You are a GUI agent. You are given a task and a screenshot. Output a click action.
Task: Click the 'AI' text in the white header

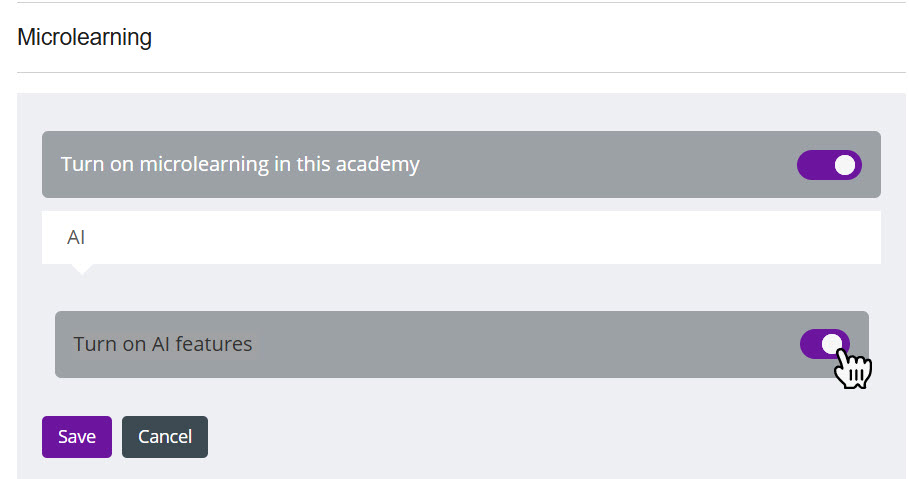(76, 237)
